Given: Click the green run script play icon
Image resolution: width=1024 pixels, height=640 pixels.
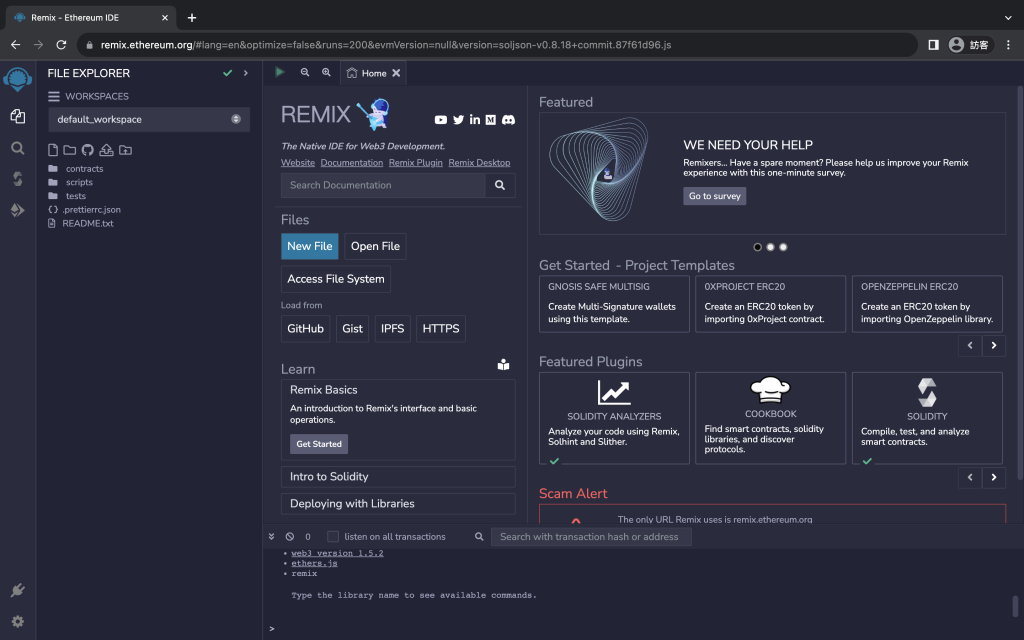Looking at the screenshot, I should pyautogui.click(x=280, y=72).
